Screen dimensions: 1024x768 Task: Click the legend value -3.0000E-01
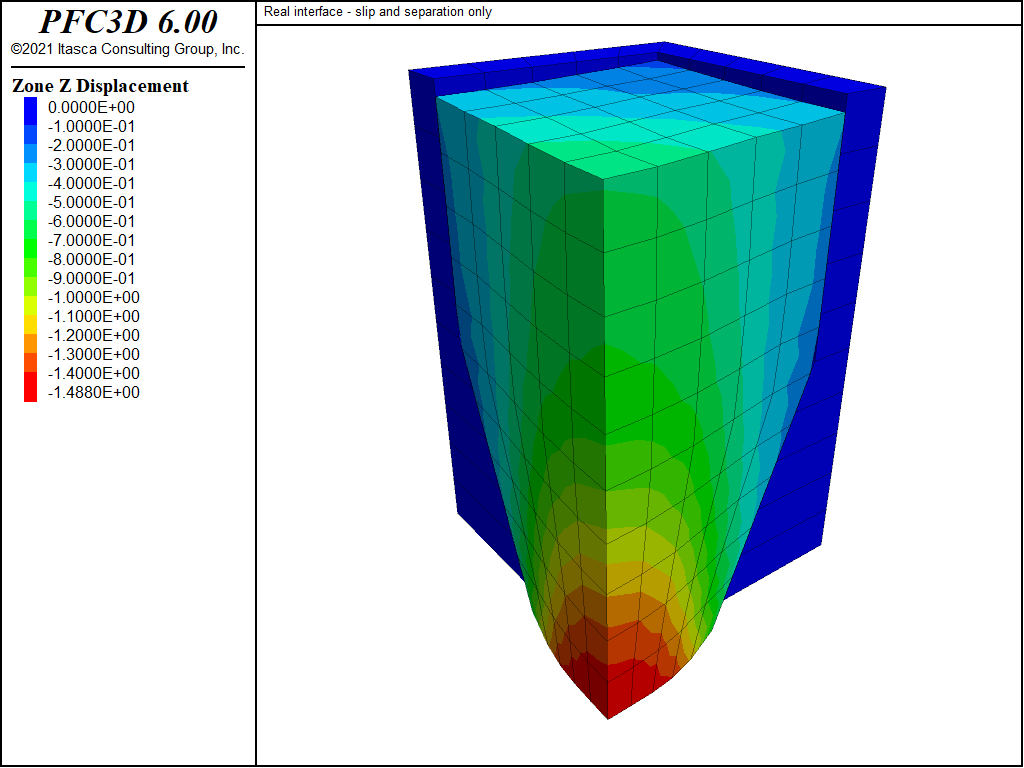[91, 165]
